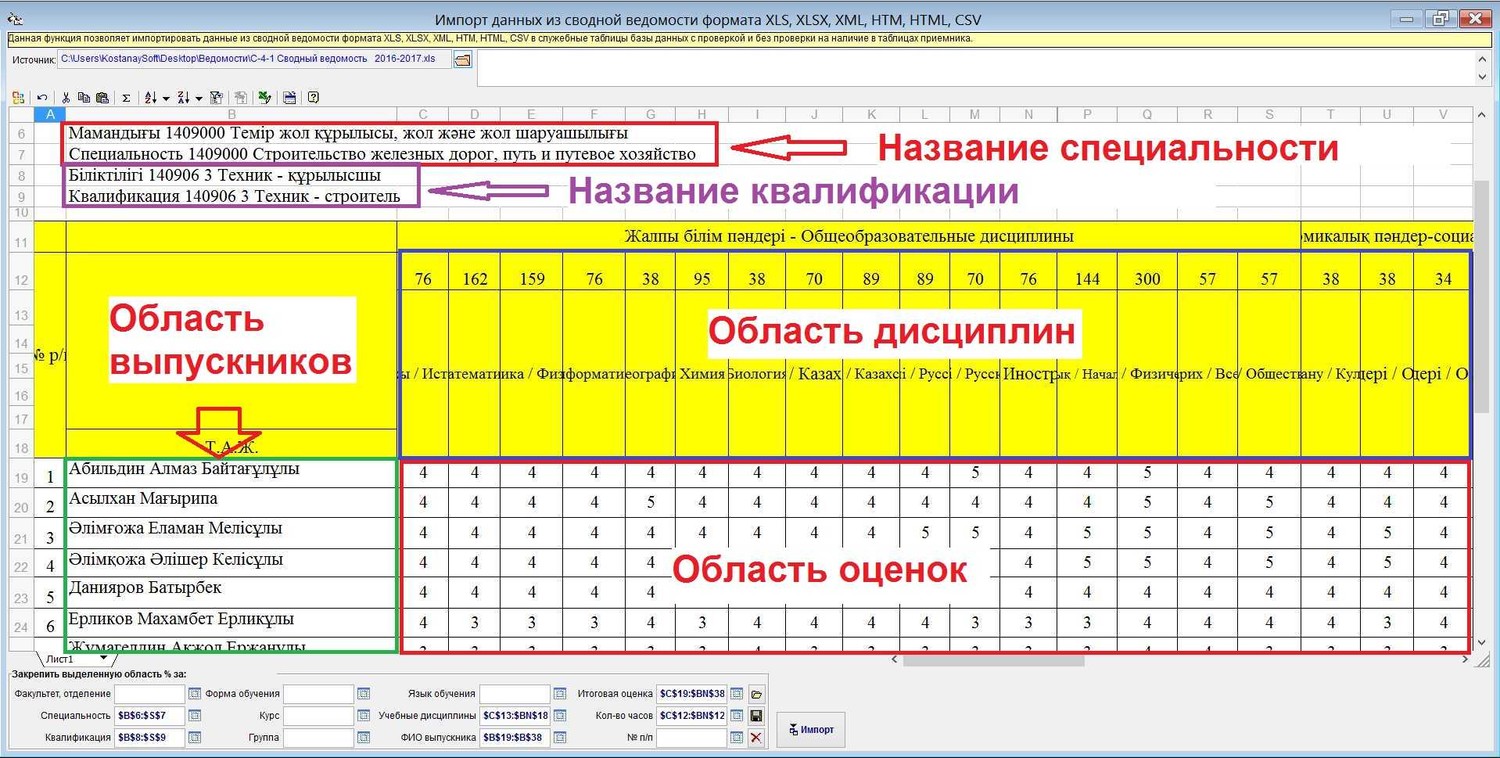Open the descending sort dropdown arrow
Screen dimensions: 1500x758
click(x=199, y=98)
